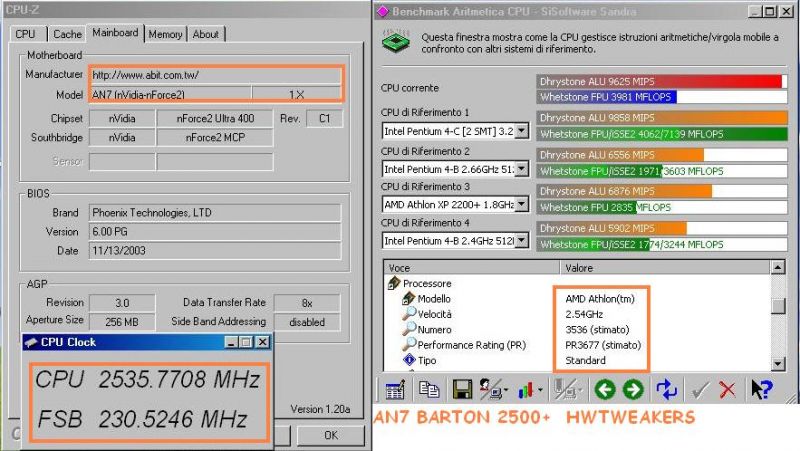This screenshot has width=800, height=451.
Task: Click magnifier icon beside Velocità
Action: point(409,314)
